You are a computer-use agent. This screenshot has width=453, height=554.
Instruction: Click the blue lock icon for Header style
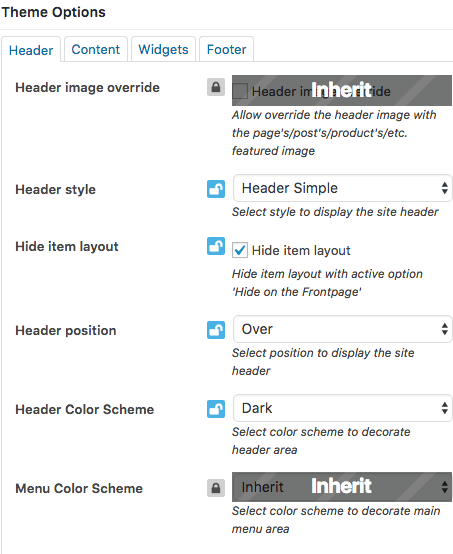pos(216,189)
